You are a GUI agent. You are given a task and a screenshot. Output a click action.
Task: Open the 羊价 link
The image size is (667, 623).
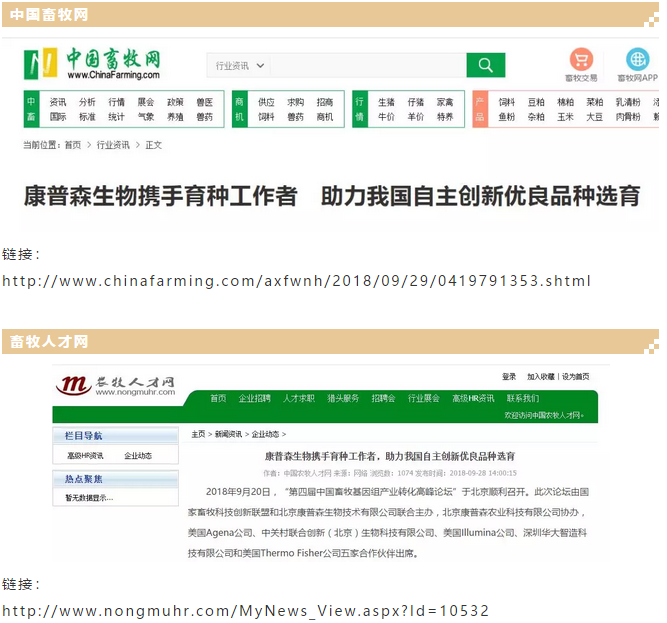(416, 117)
